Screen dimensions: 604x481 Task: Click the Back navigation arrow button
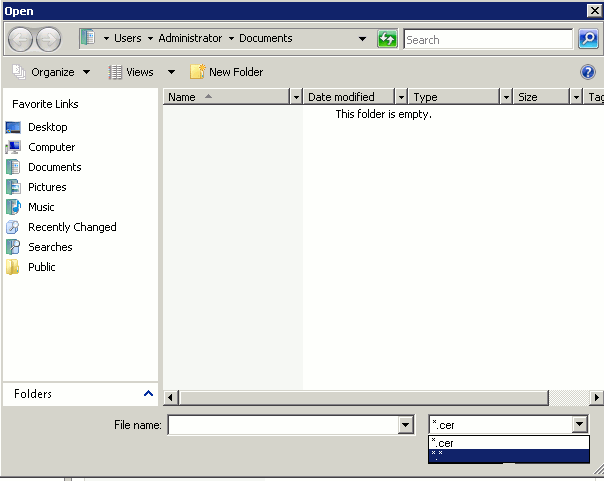[x=21, y=39]
